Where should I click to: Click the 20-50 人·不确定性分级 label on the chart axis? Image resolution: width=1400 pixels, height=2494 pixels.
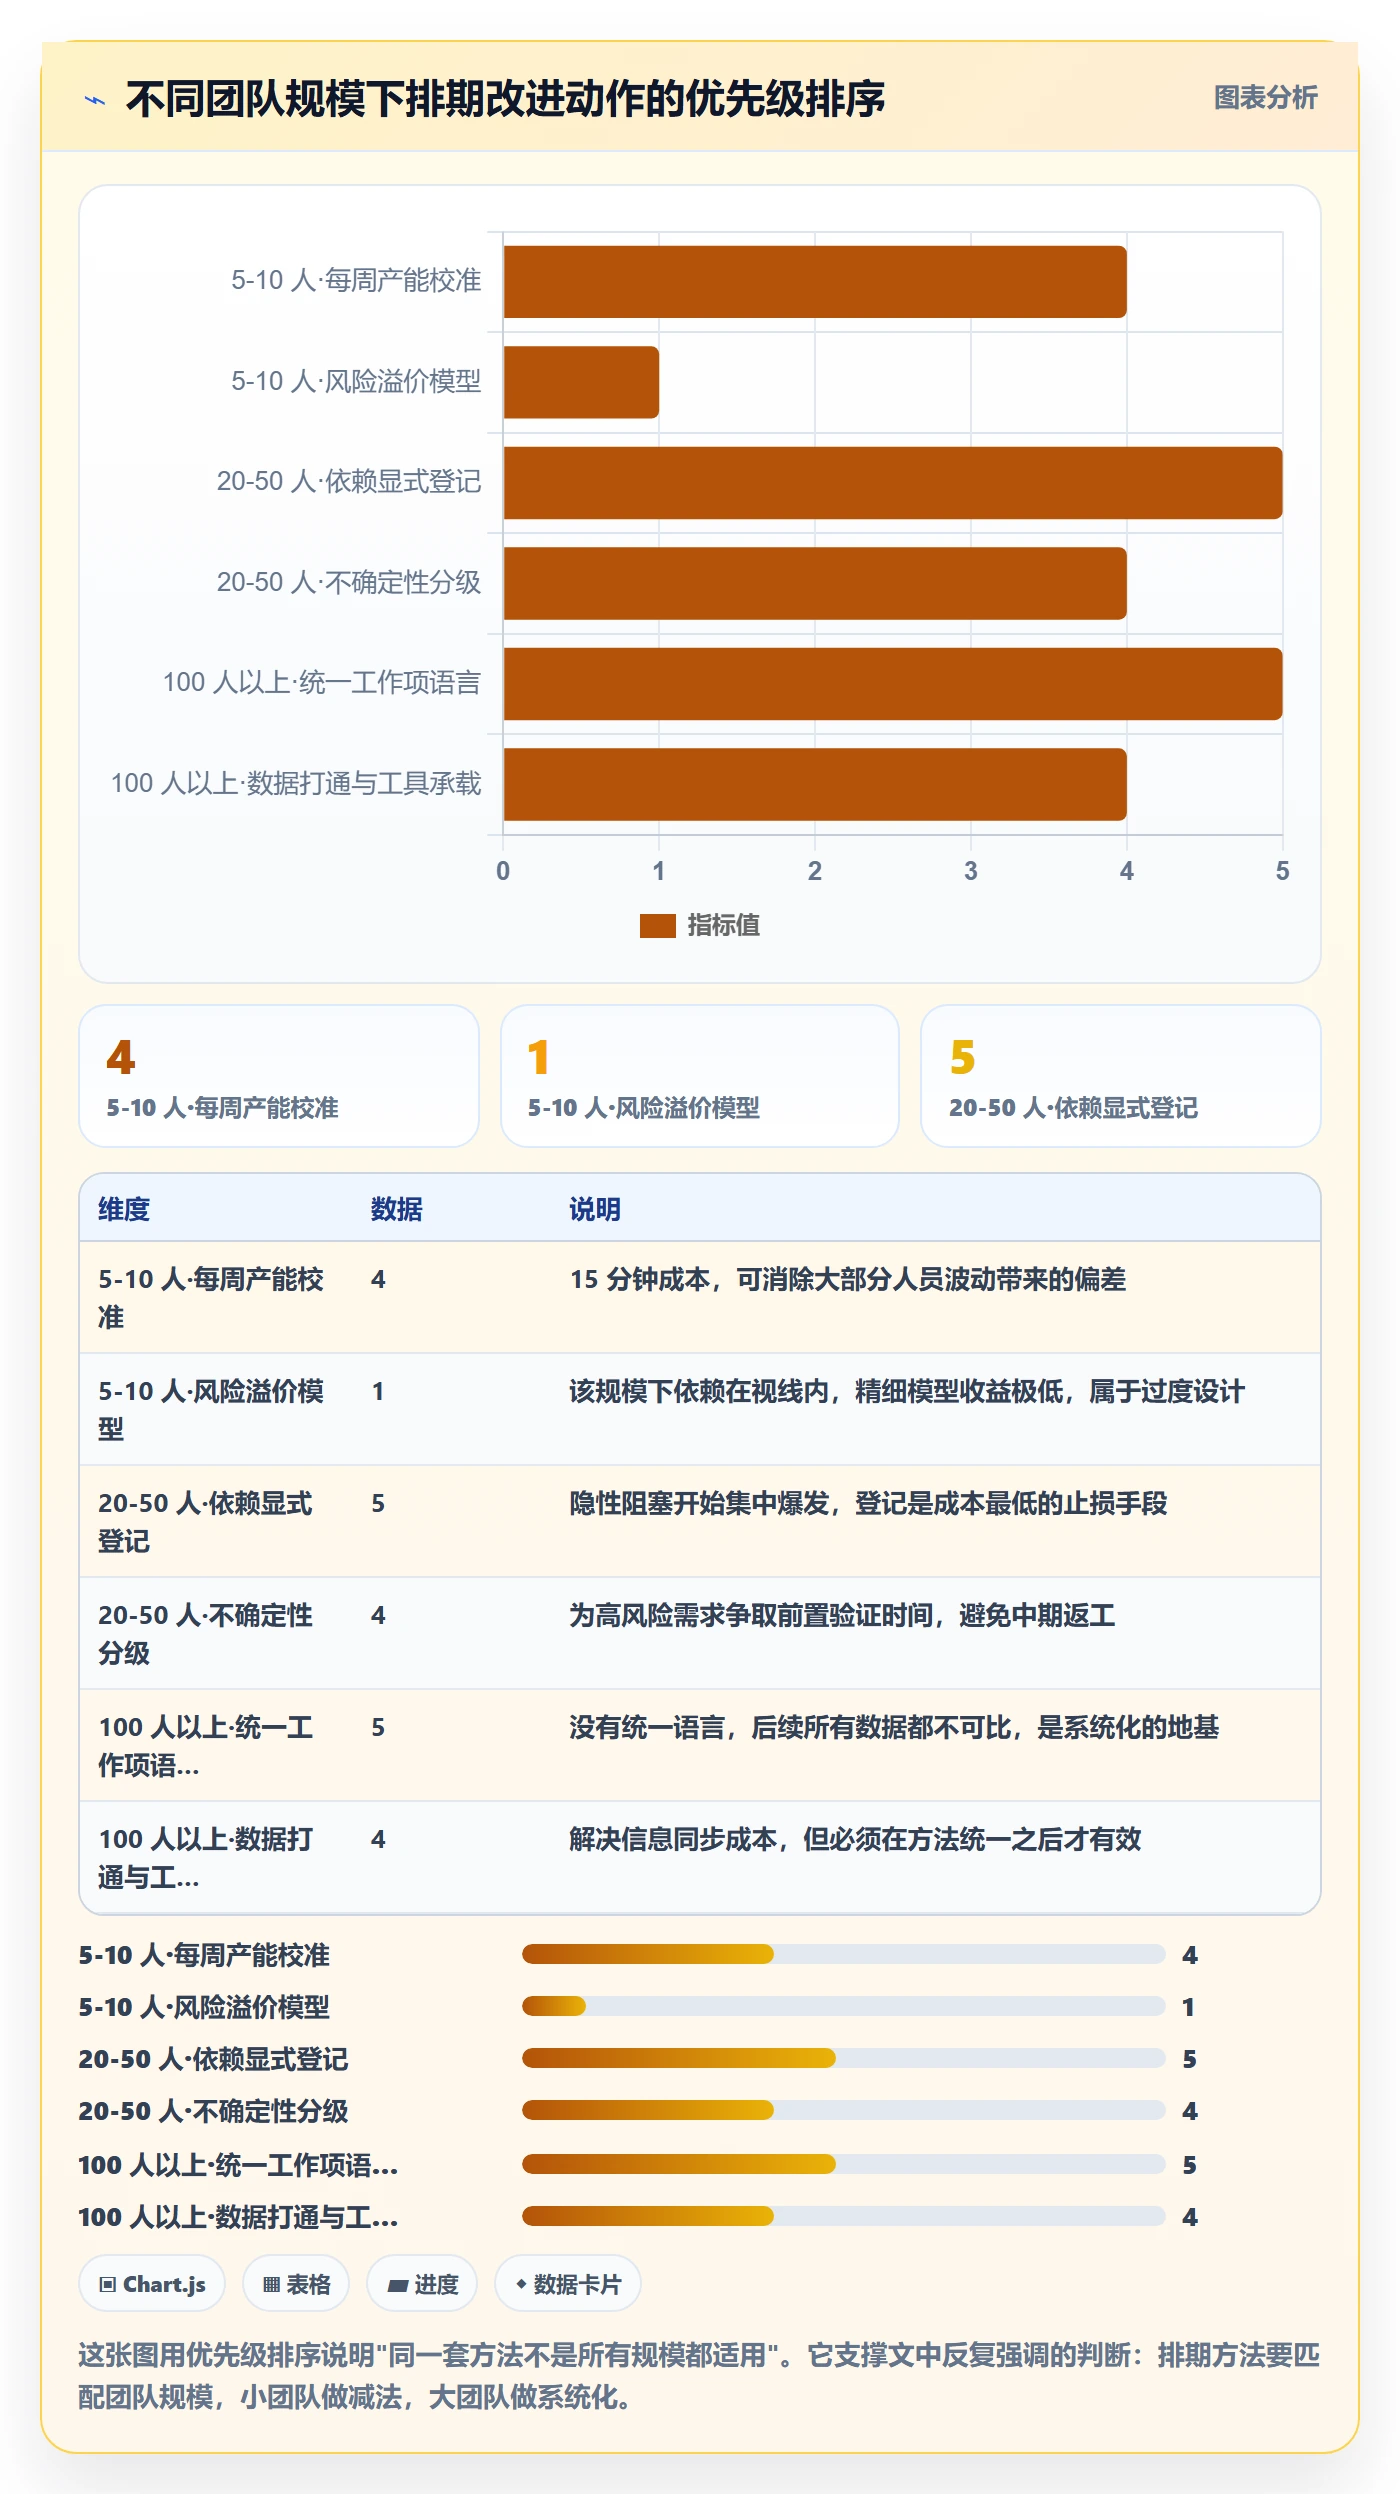pos(349,582)
